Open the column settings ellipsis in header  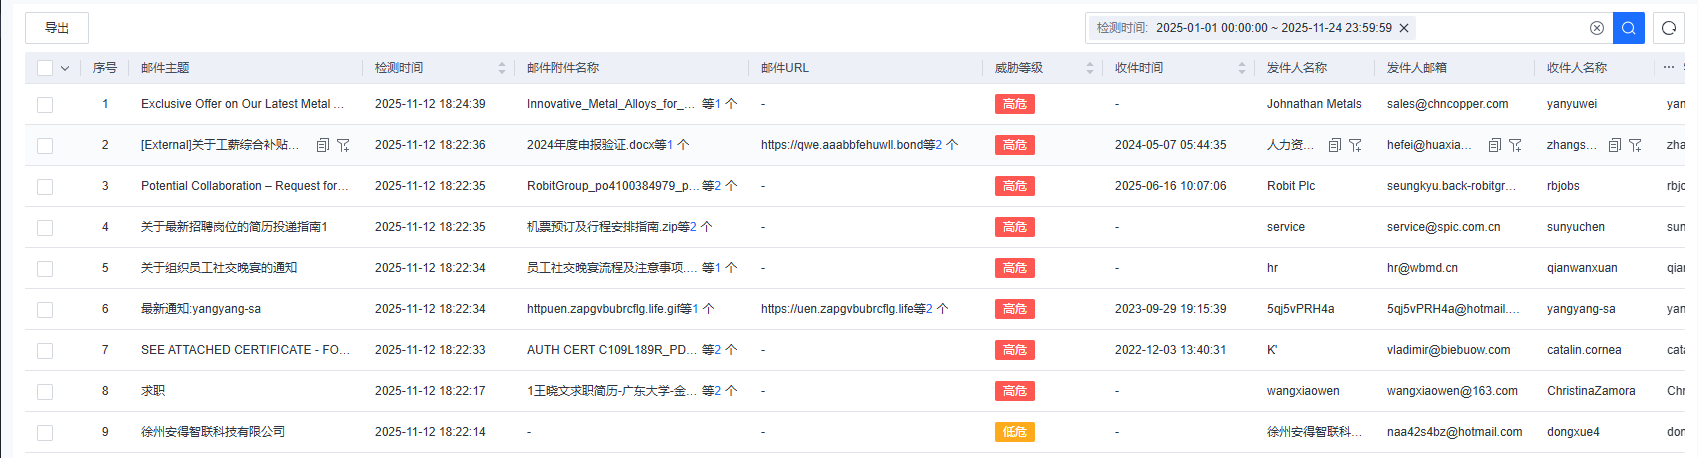(x=1669, y=67)
